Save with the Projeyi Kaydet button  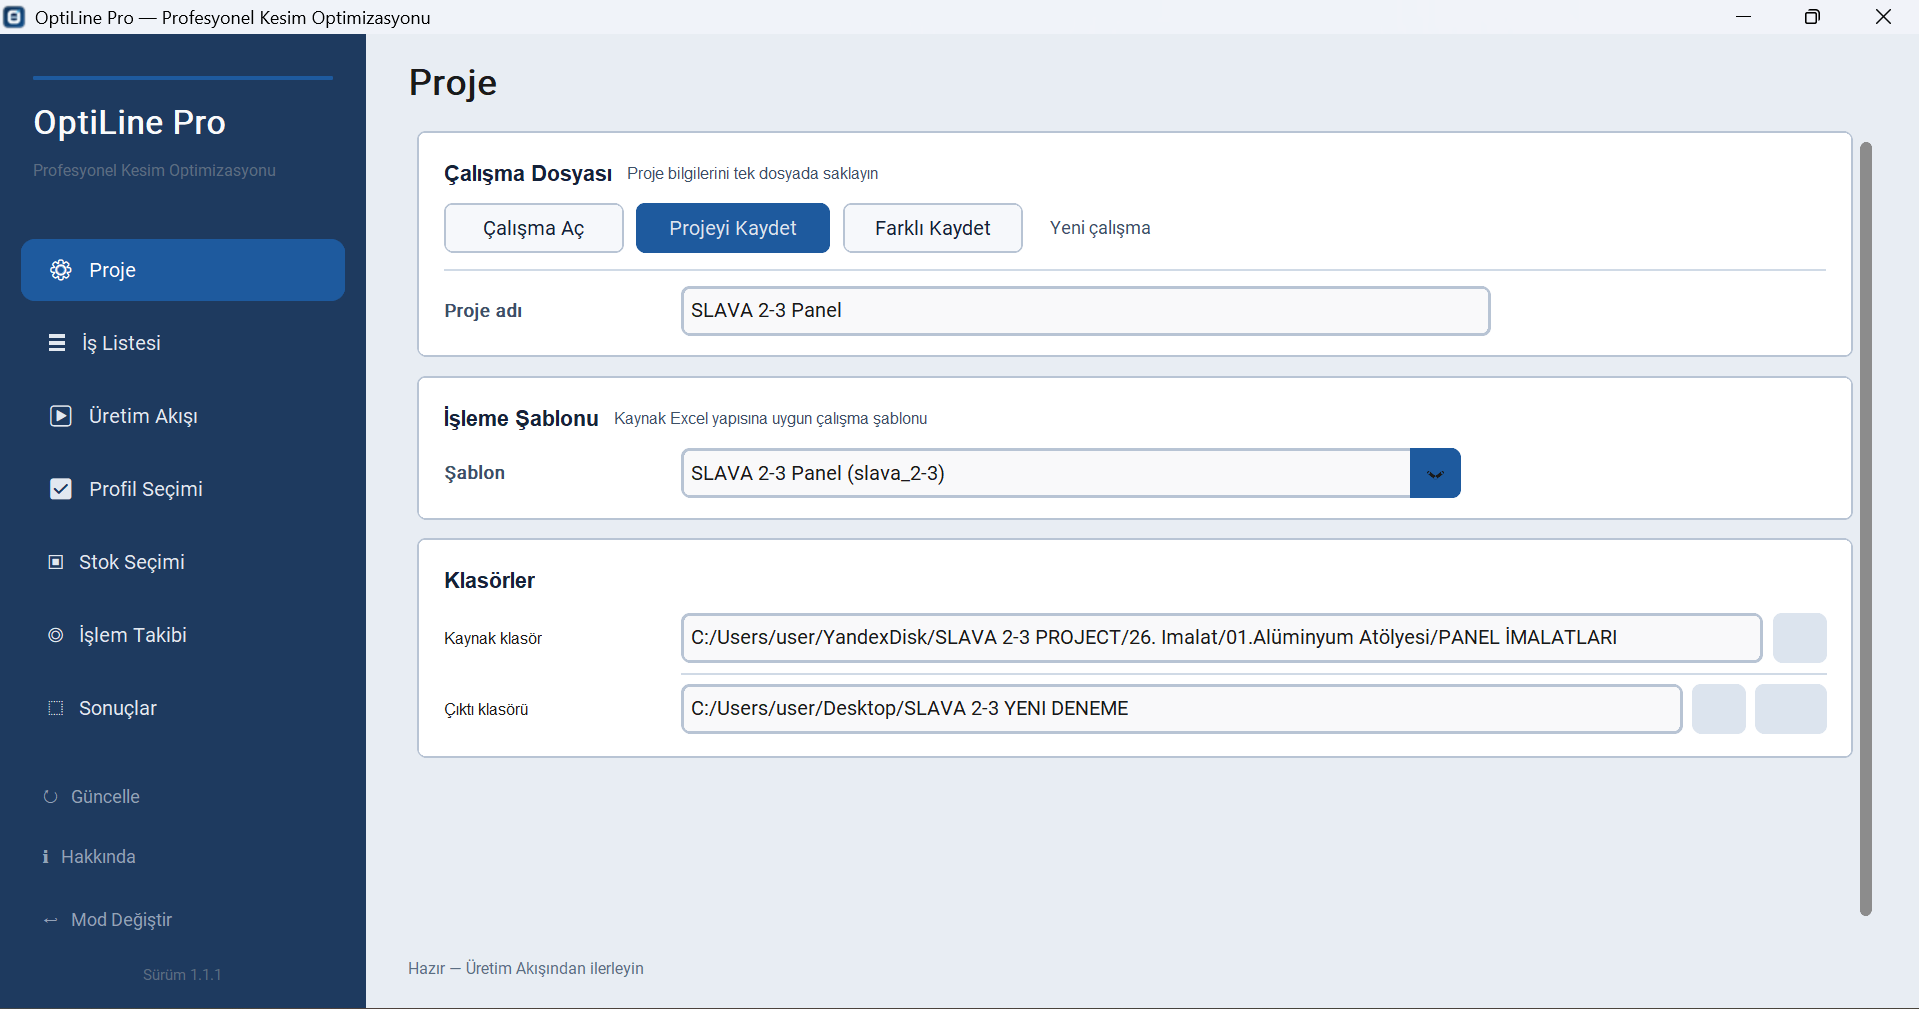tap(733, 228)
